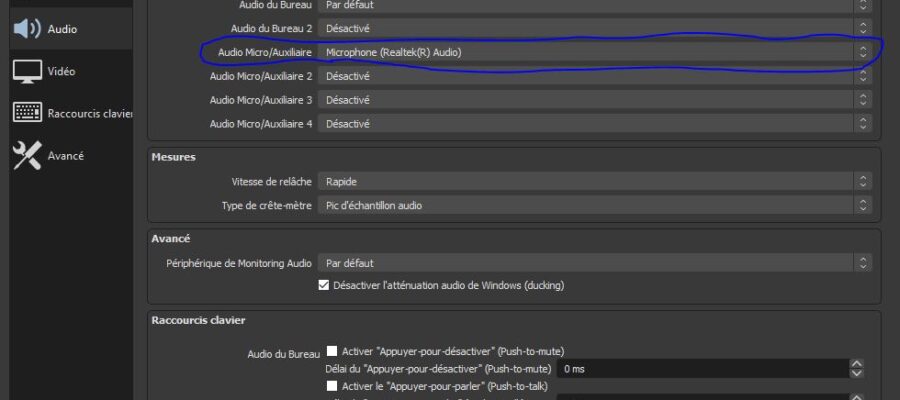Click the Audio Micro/Auxiliaire 3 label
Screen dimensions: 900x400
tap(261, 100)
